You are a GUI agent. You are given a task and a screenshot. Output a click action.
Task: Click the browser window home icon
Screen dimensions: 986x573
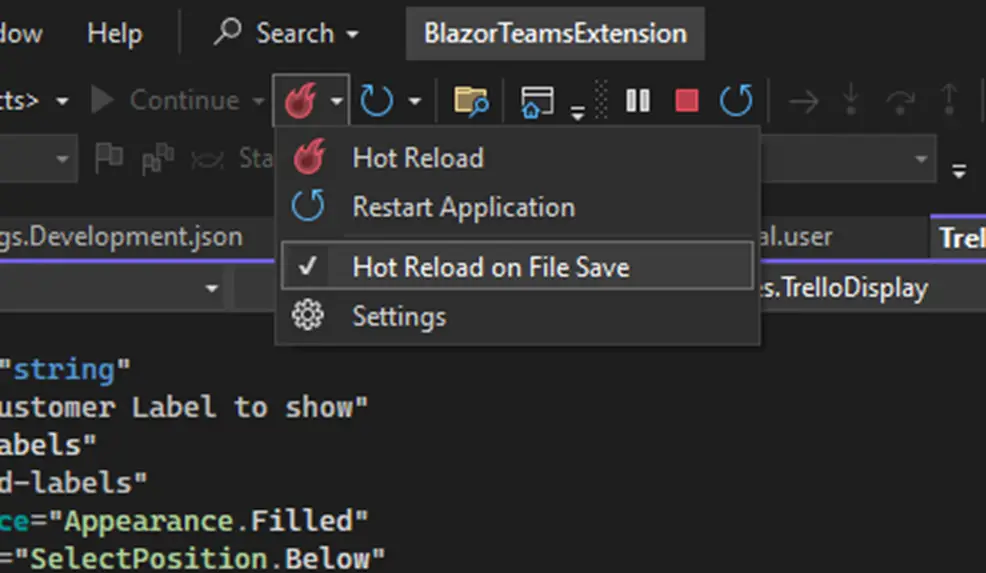[x=538, y=101]
